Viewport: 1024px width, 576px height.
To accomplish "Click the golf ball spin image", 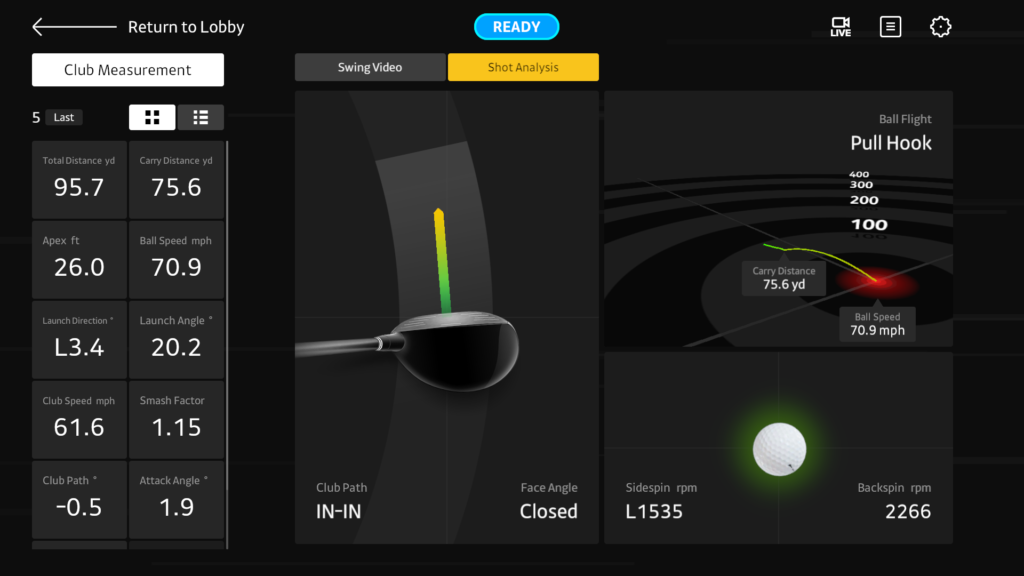I will click(779, 448).
